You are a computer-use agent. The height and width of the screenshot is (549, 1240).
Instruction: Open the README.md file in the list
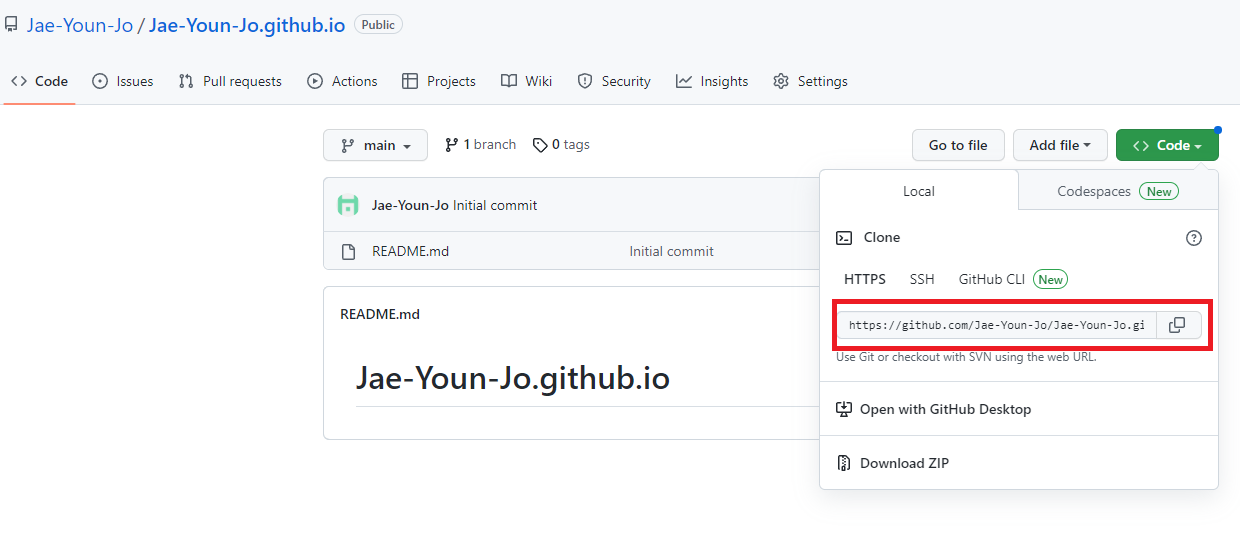(x=410, y=251)
